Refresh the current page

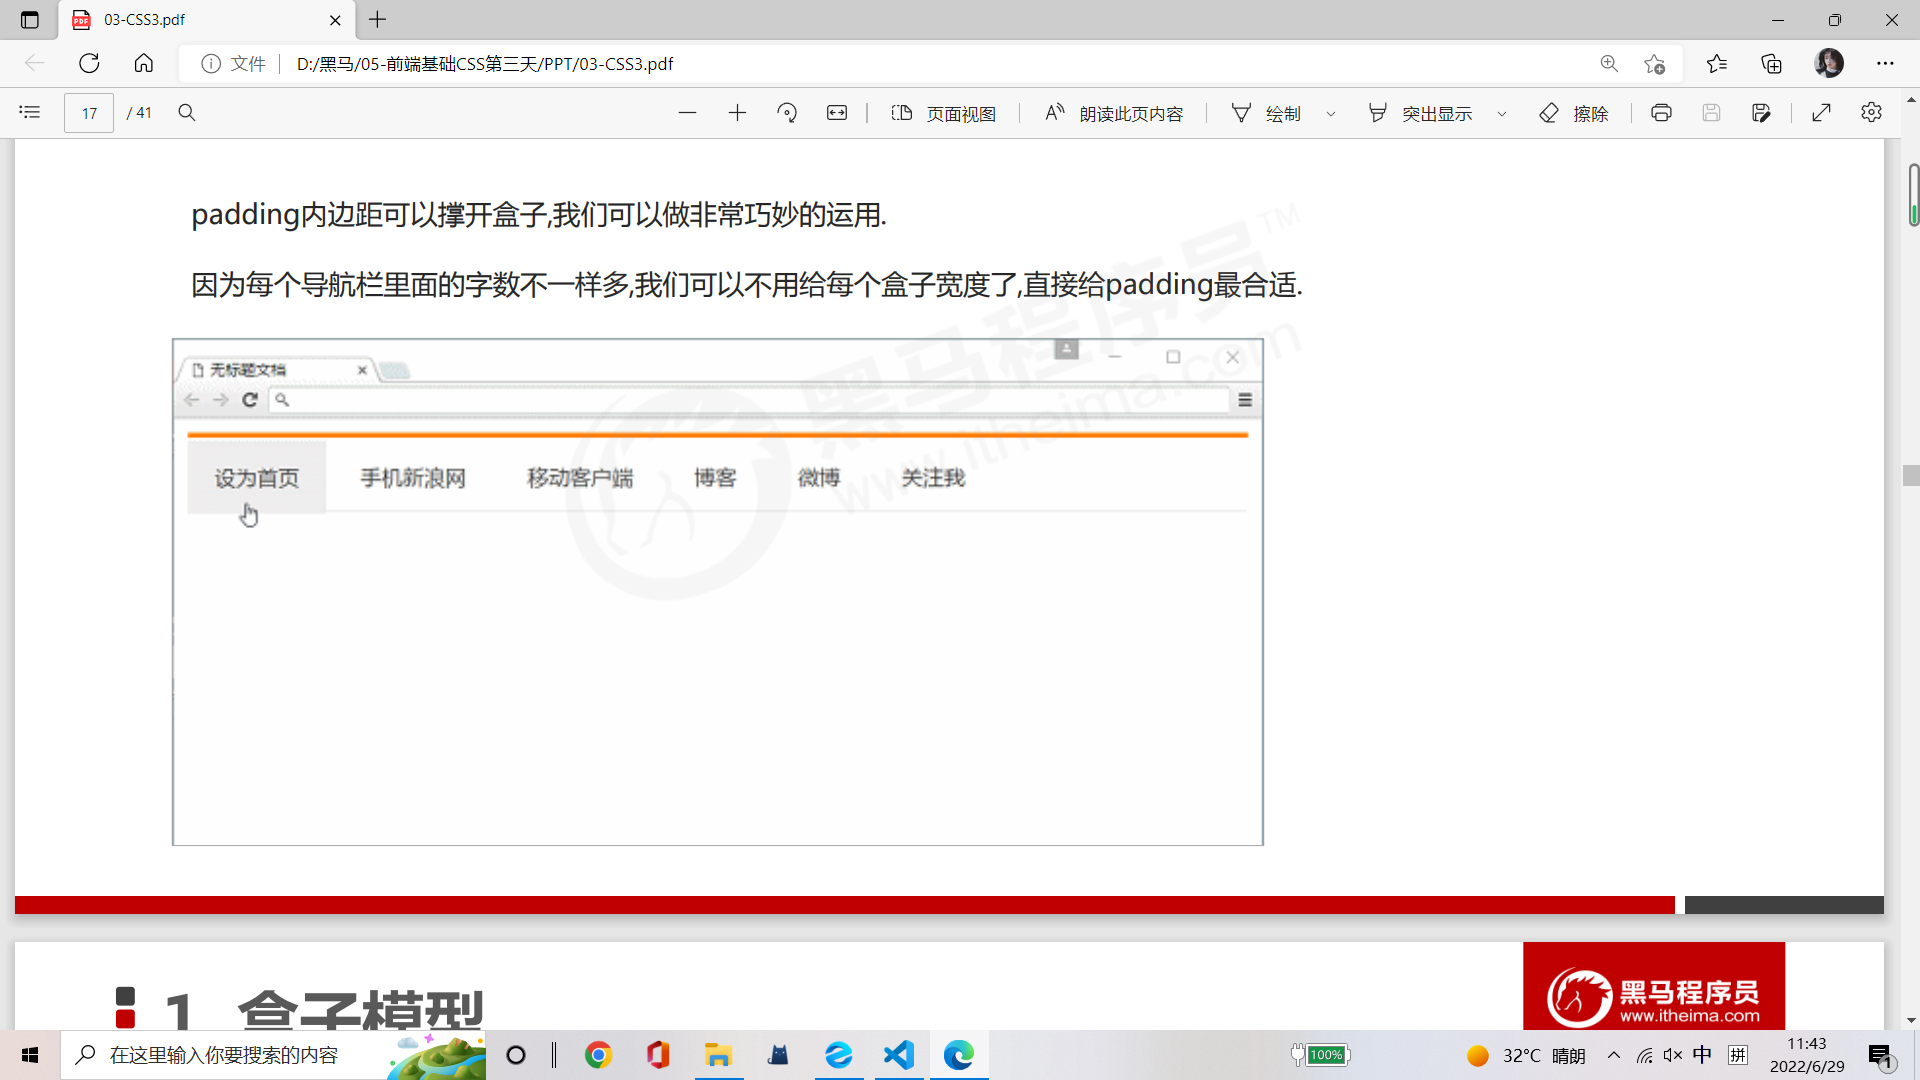(x=89, y=63)
